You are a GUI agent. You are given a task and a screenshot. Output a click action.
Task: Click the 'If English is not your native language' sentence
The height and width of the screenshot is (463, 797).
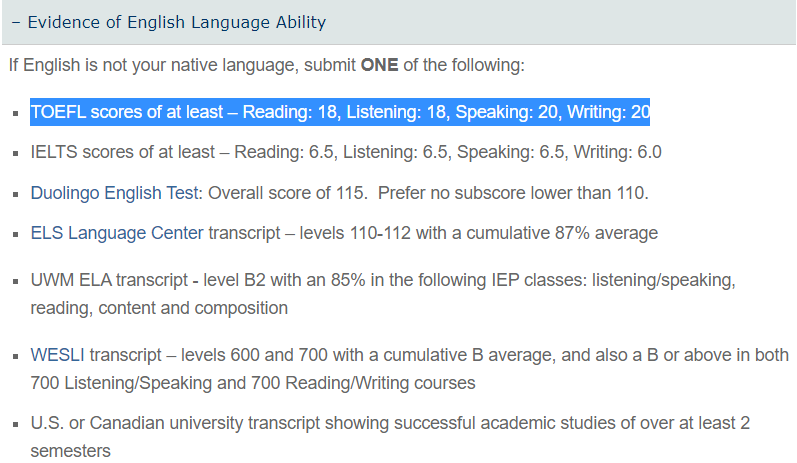click(x=266, y=65)
